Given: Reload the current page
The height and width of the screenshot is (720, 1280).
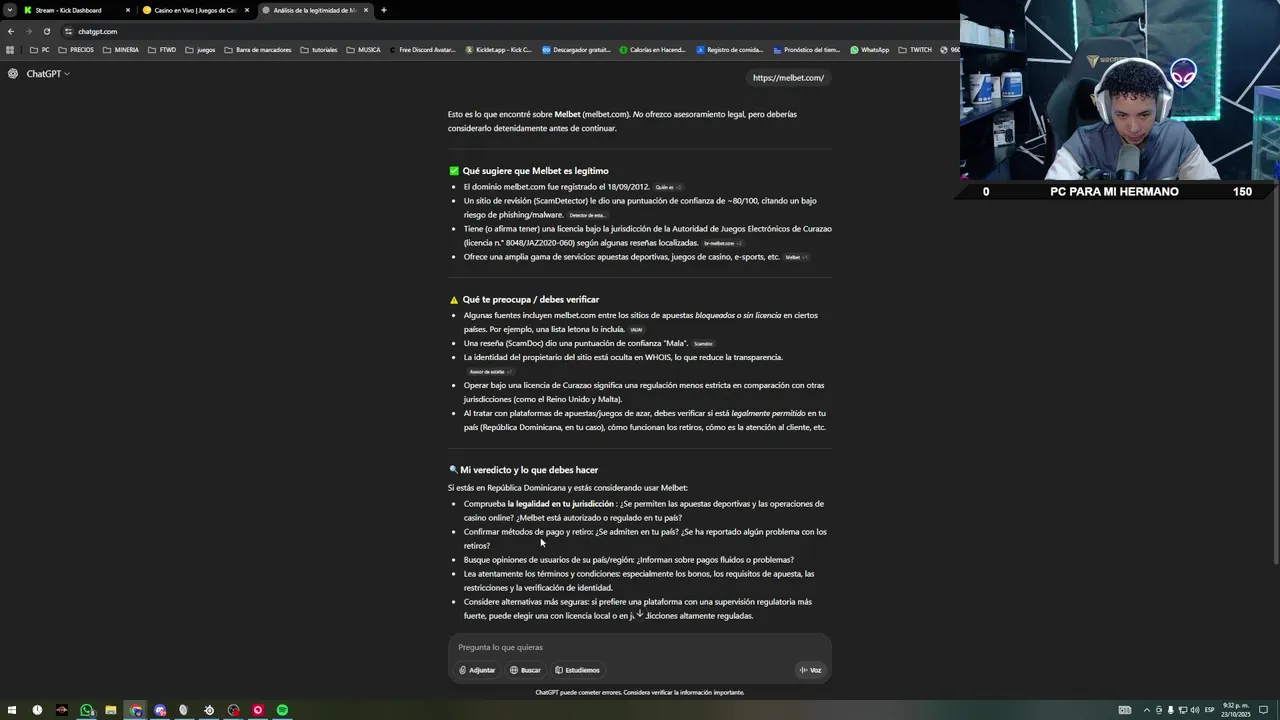Looking at the screenshot, I should click(47, 31).
